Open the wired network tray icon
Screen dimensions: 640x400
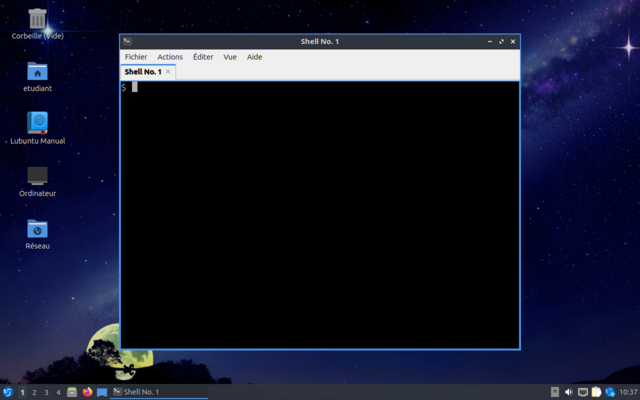tap(583, 392)
